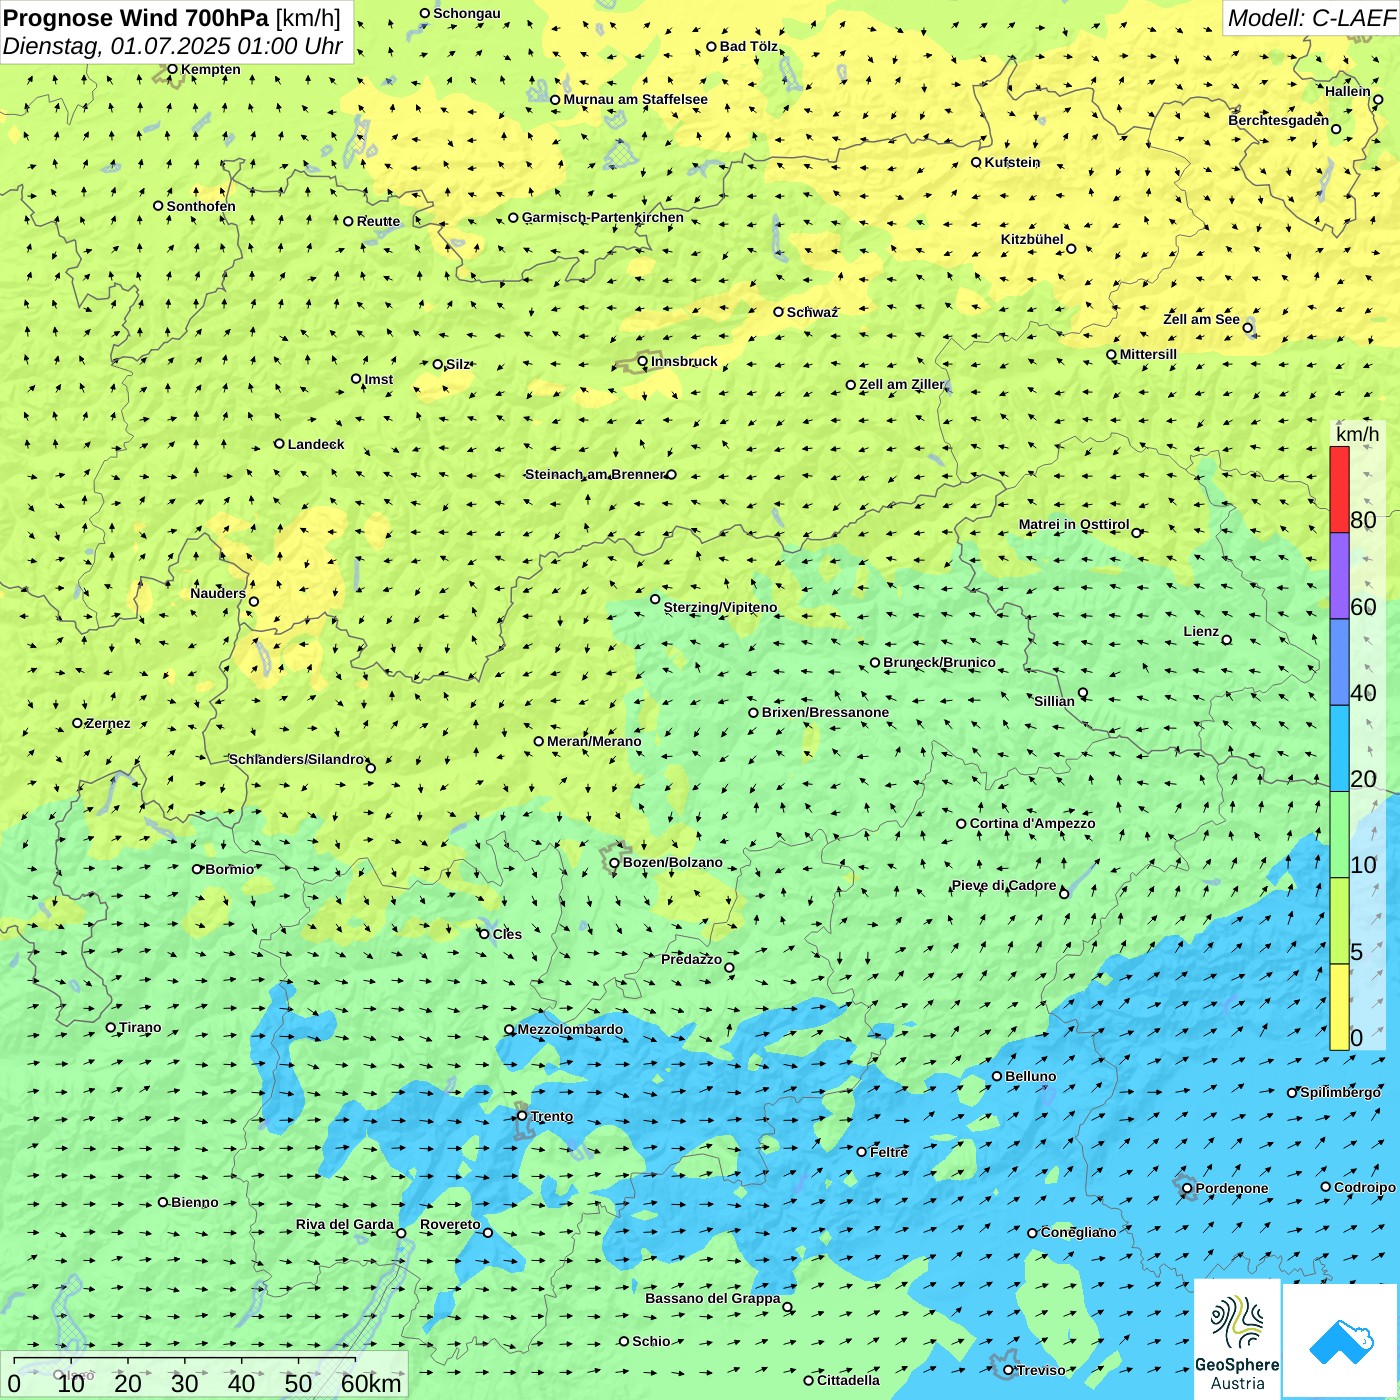Click the 'Bassano del Grappa' label
The width and height of the screenshot is (1400, 1400).
pyautogui.click(x=713, y=1298)
